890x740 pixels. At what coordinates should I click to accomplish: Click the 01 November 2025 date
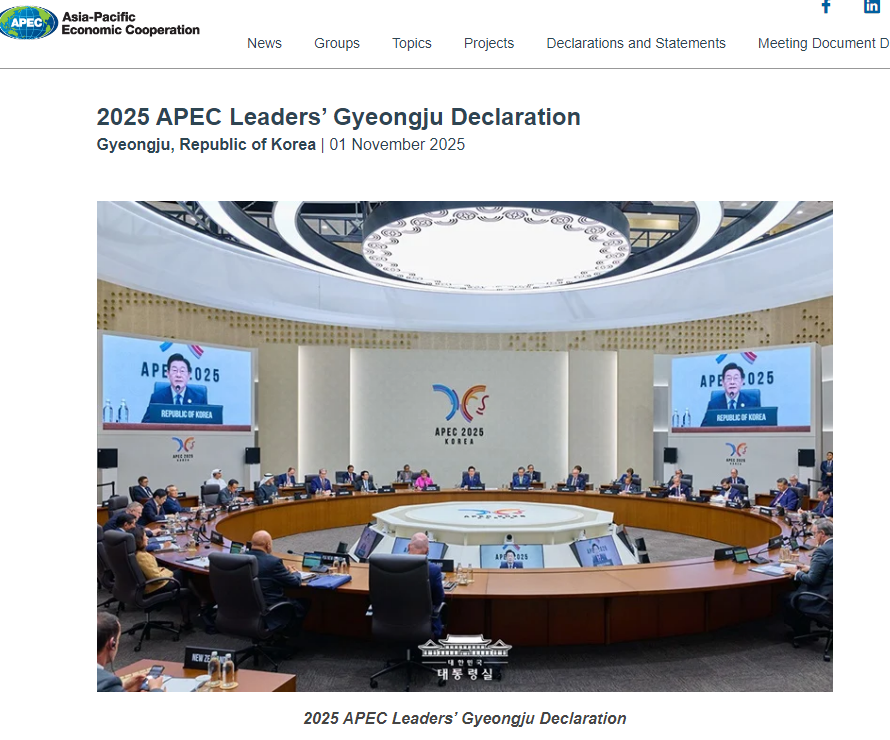point(397,144)
